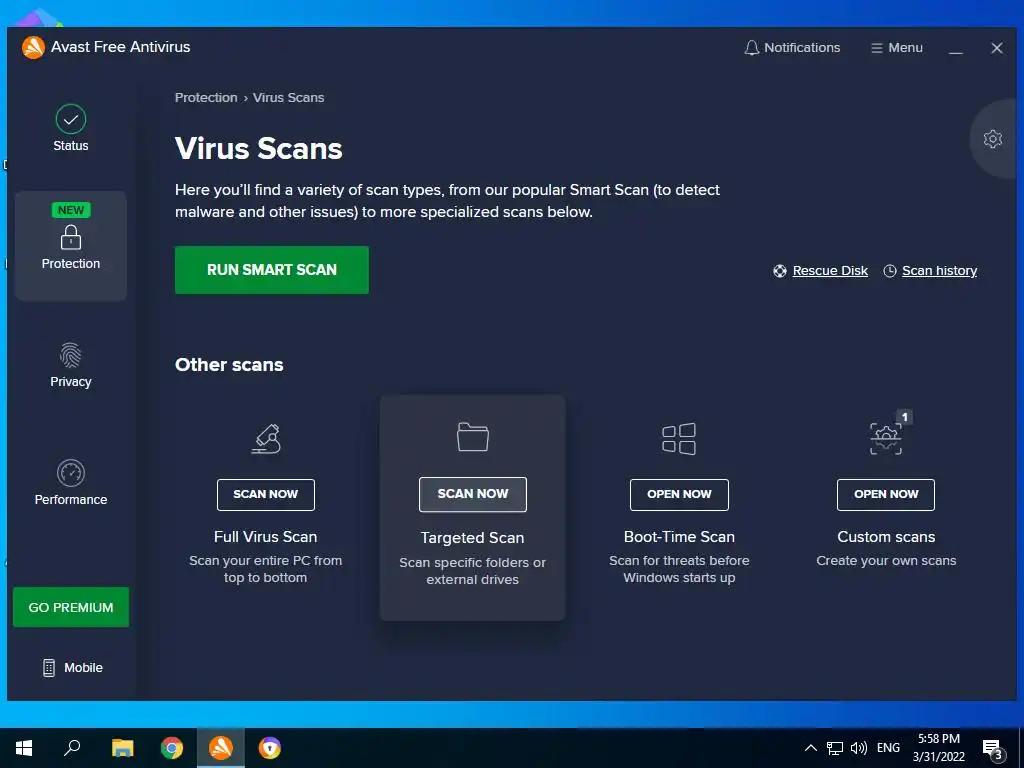1024x768 pixels.
Task: Click the Rescue Disk lifebuoy icon
Action: pyautogui.click(x=780, y=270)
